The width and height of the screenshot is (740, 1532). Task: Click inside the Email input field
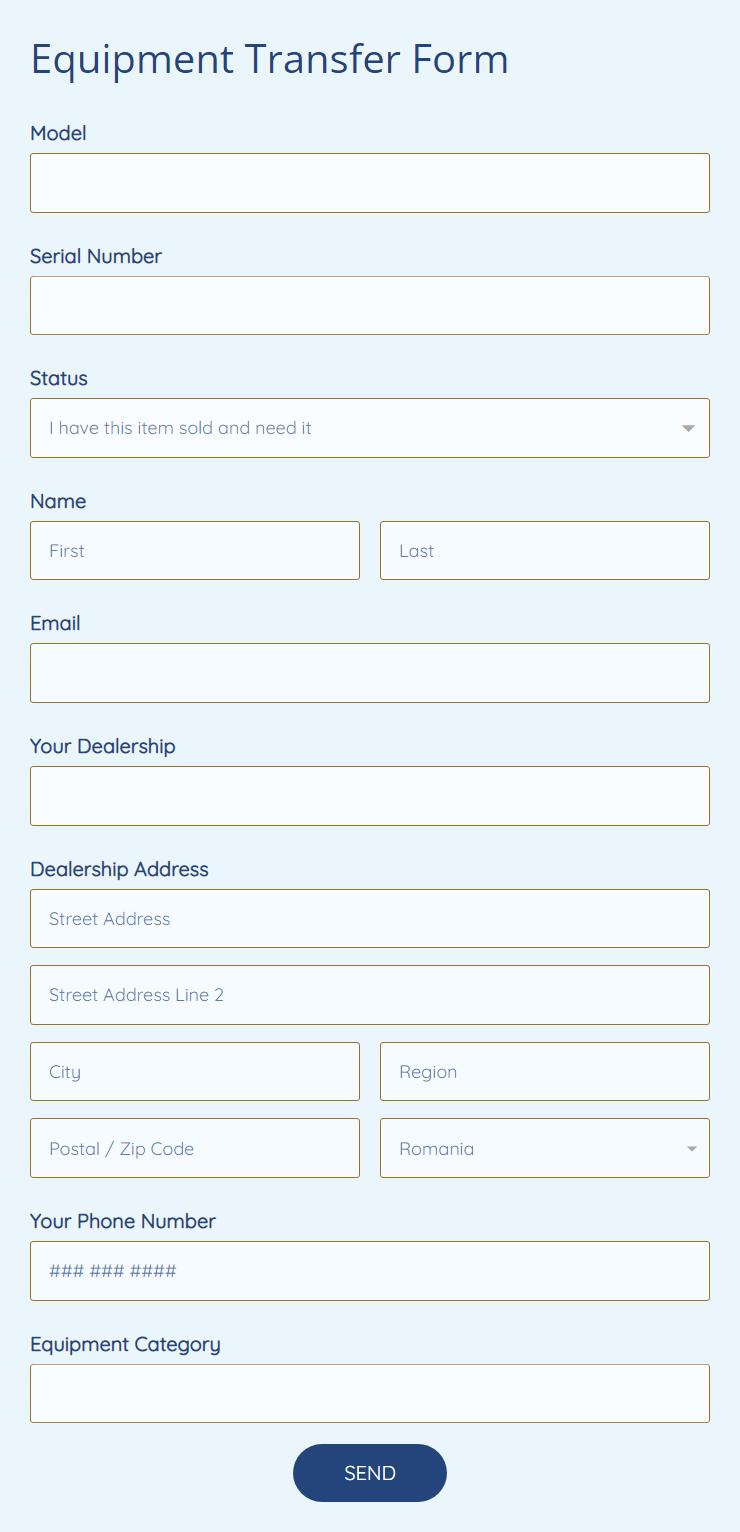coord(370,672)
